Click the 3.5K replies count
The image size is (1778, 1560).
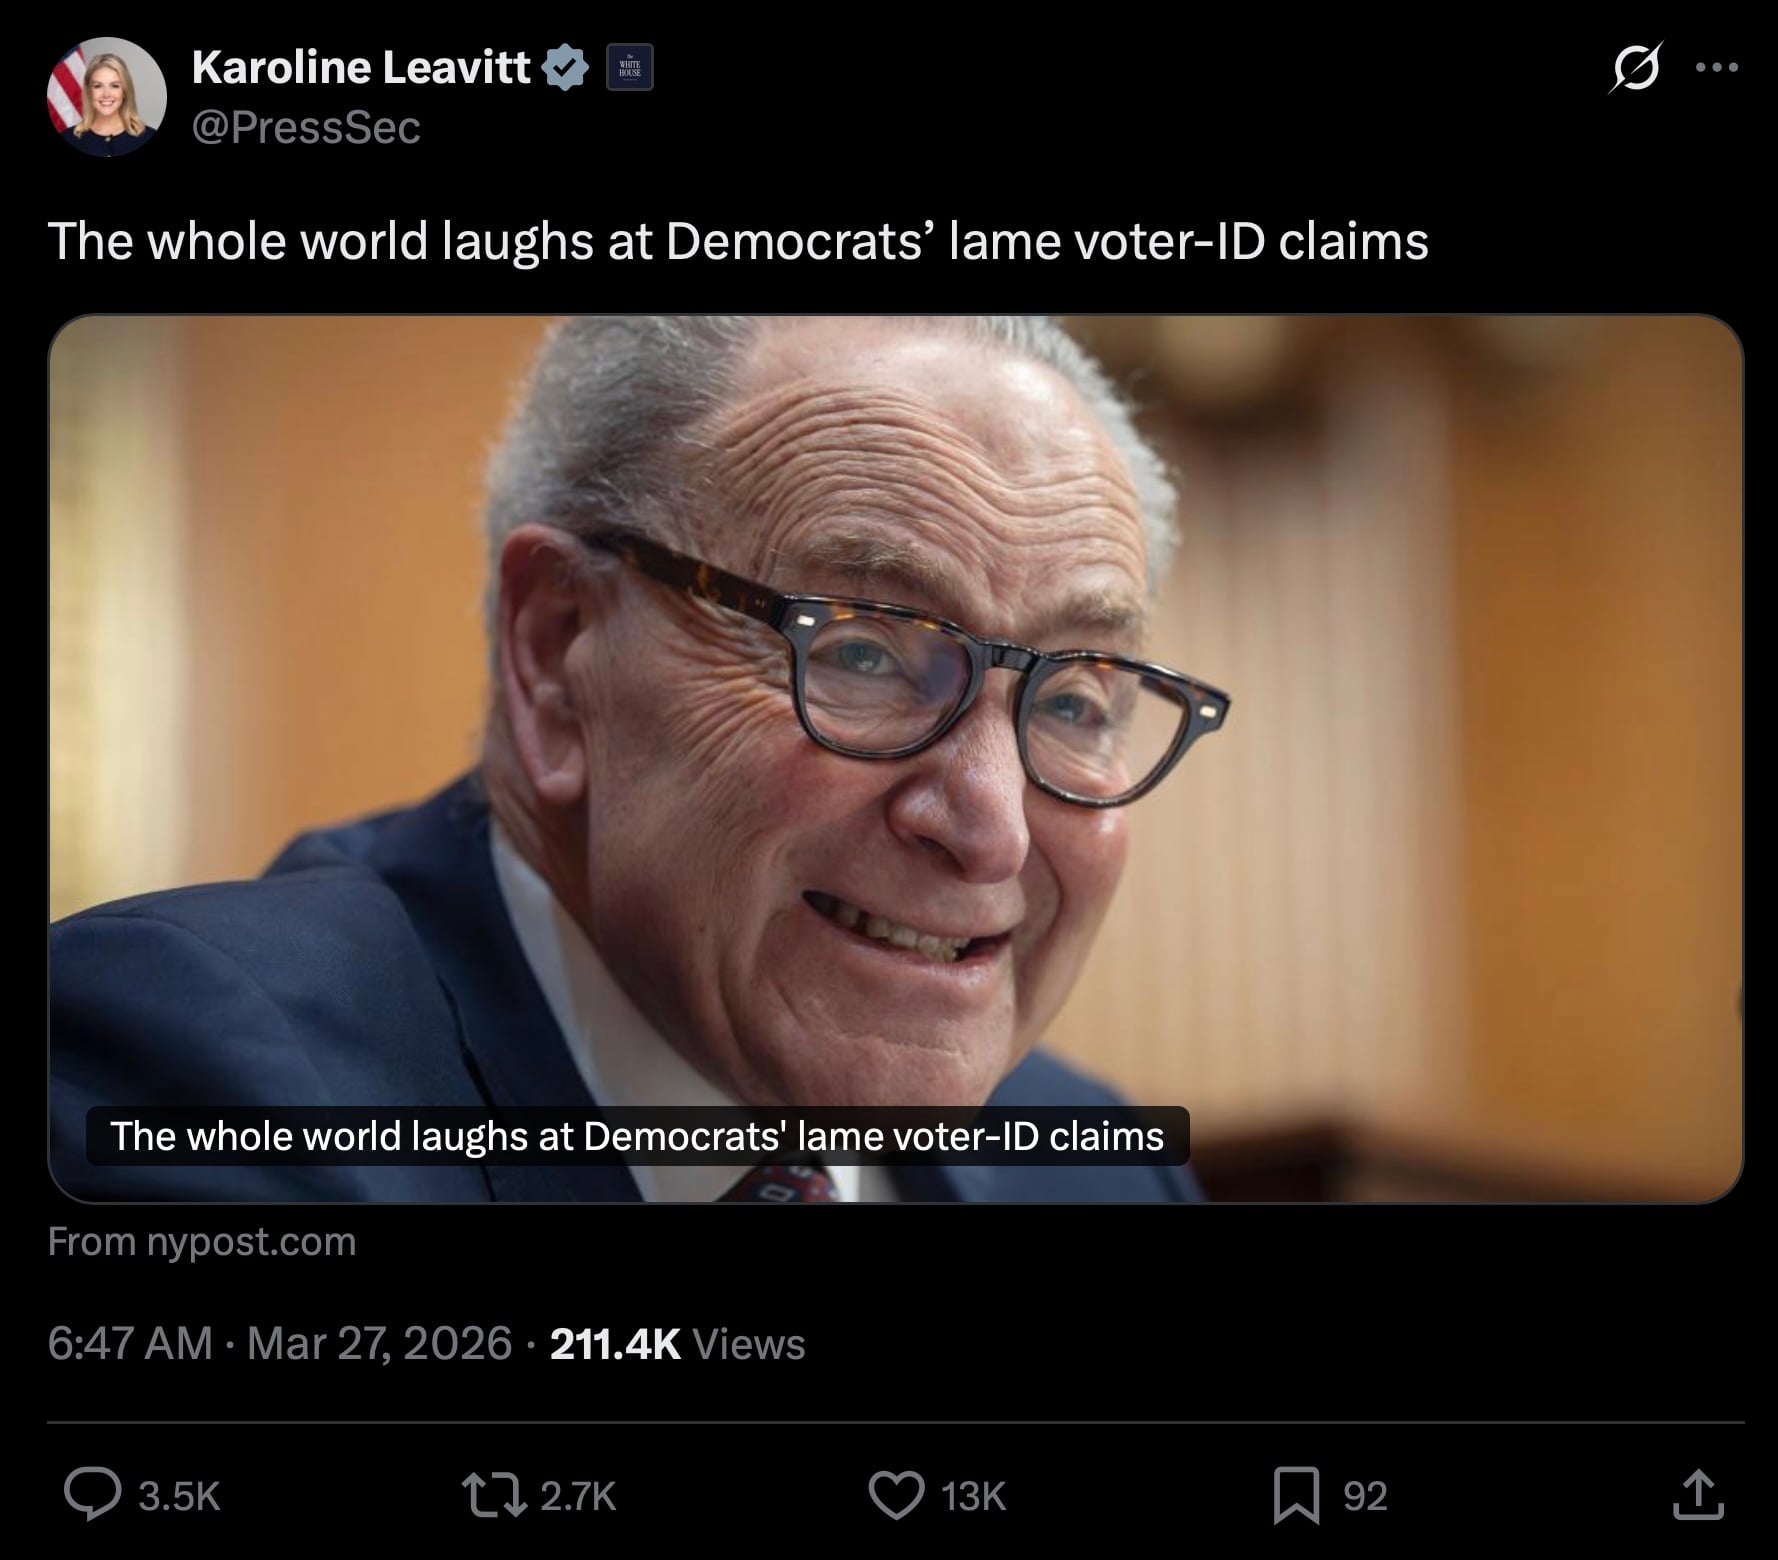coord(179,1496)
